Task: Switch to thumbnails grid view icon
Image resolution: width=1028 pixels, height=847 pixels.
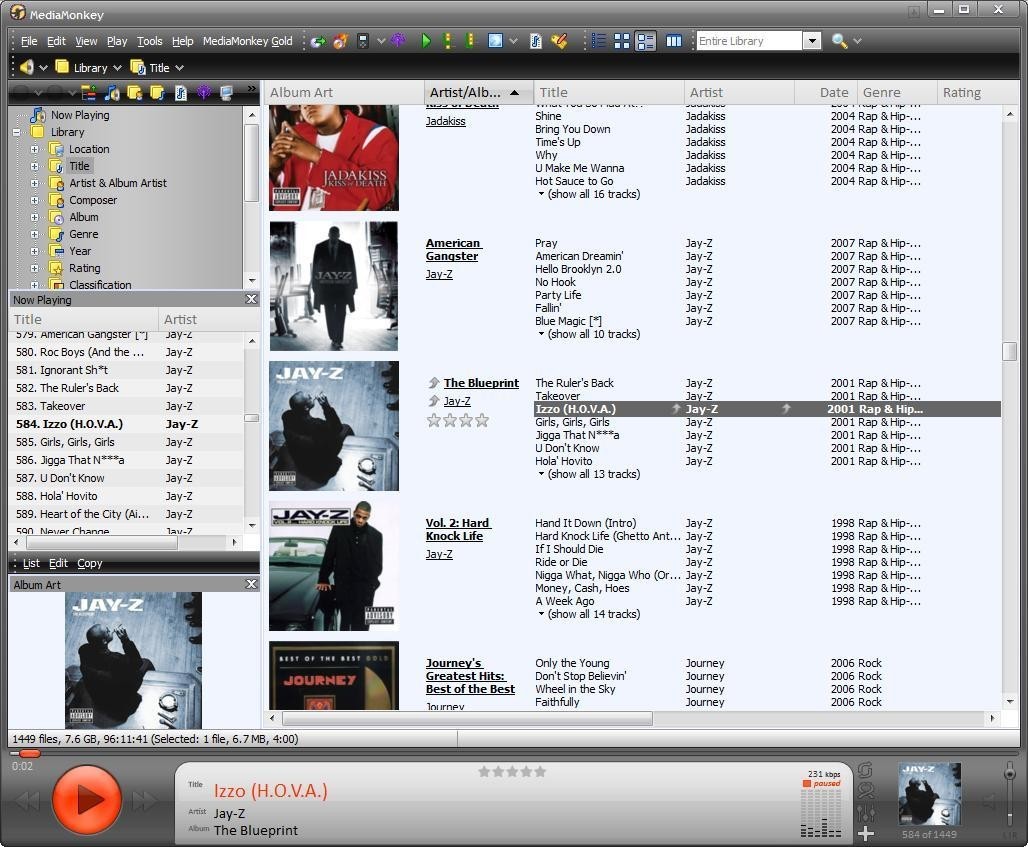Action: pos(622,41)
